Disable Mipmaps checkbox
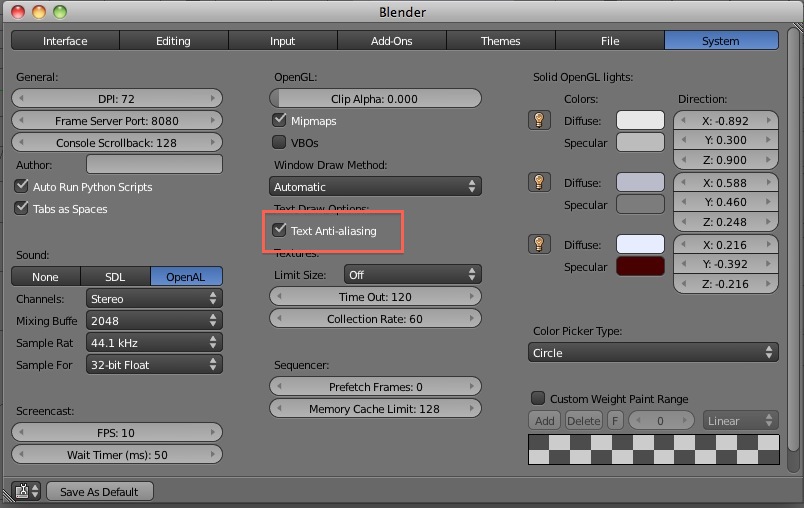804x508 pixels. tap(279, 120)
